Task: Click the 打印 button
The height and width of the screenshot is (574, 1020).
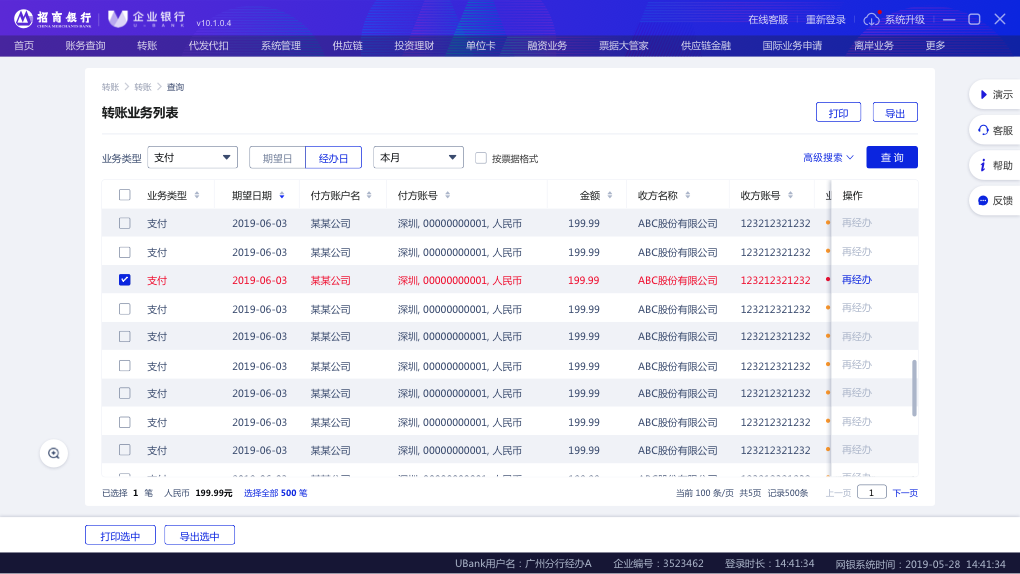Action: [839, 113]
